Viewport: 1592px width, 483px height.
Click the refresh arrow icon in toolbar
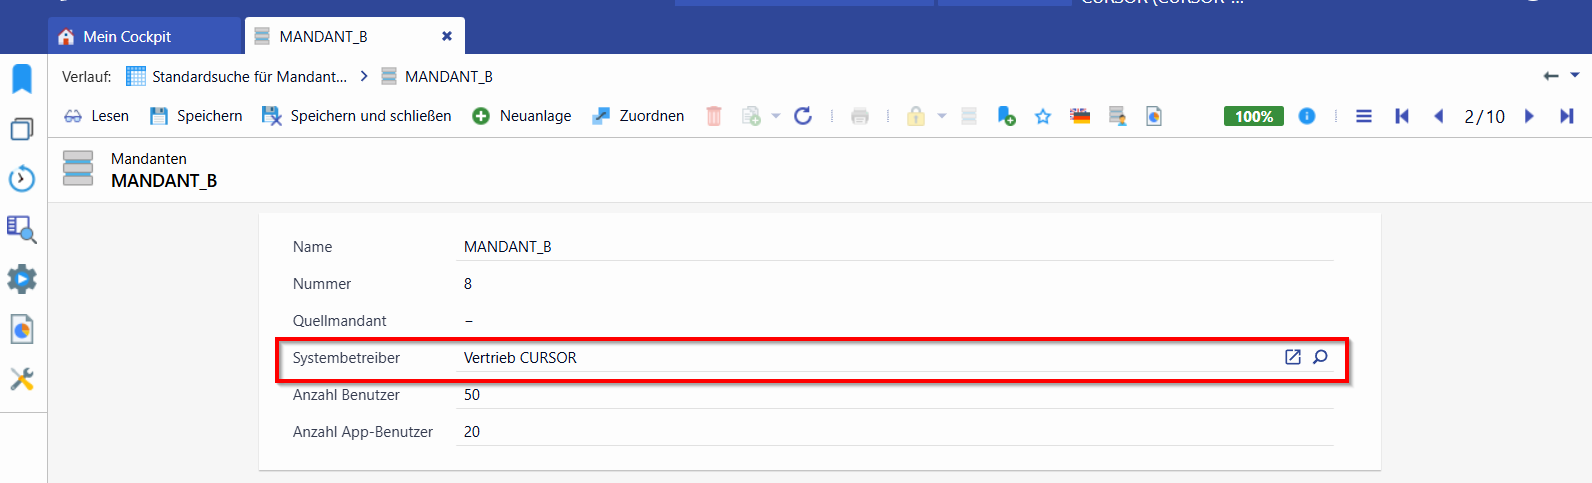pyautogui.click(x=803, y=116)
